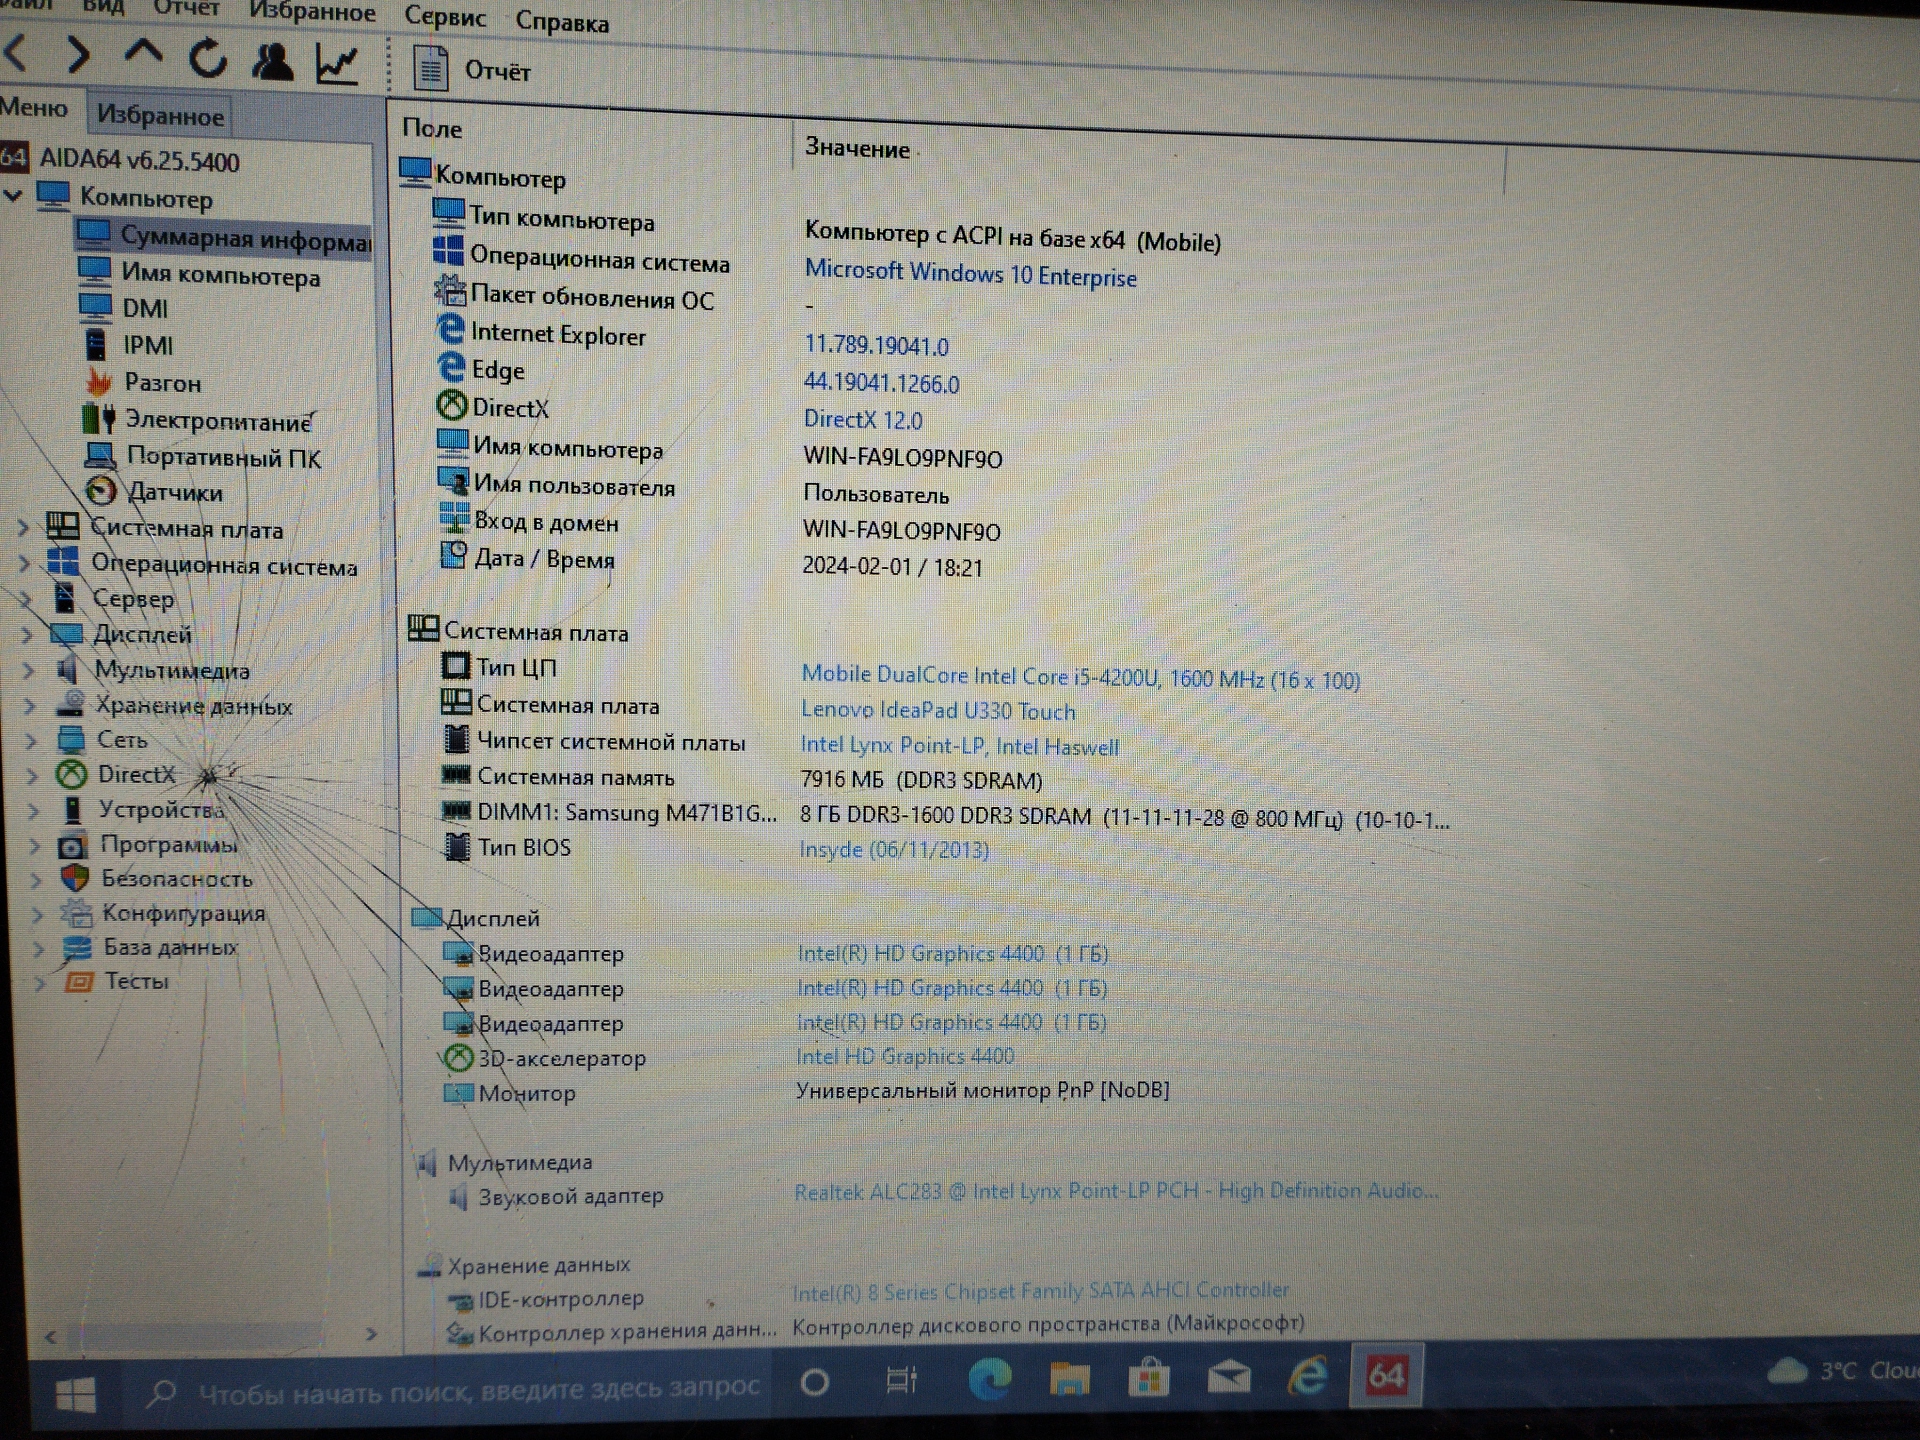Select Суммарная информация in the tree
Screen dimensions: 1920x1440
click(223, 239)
